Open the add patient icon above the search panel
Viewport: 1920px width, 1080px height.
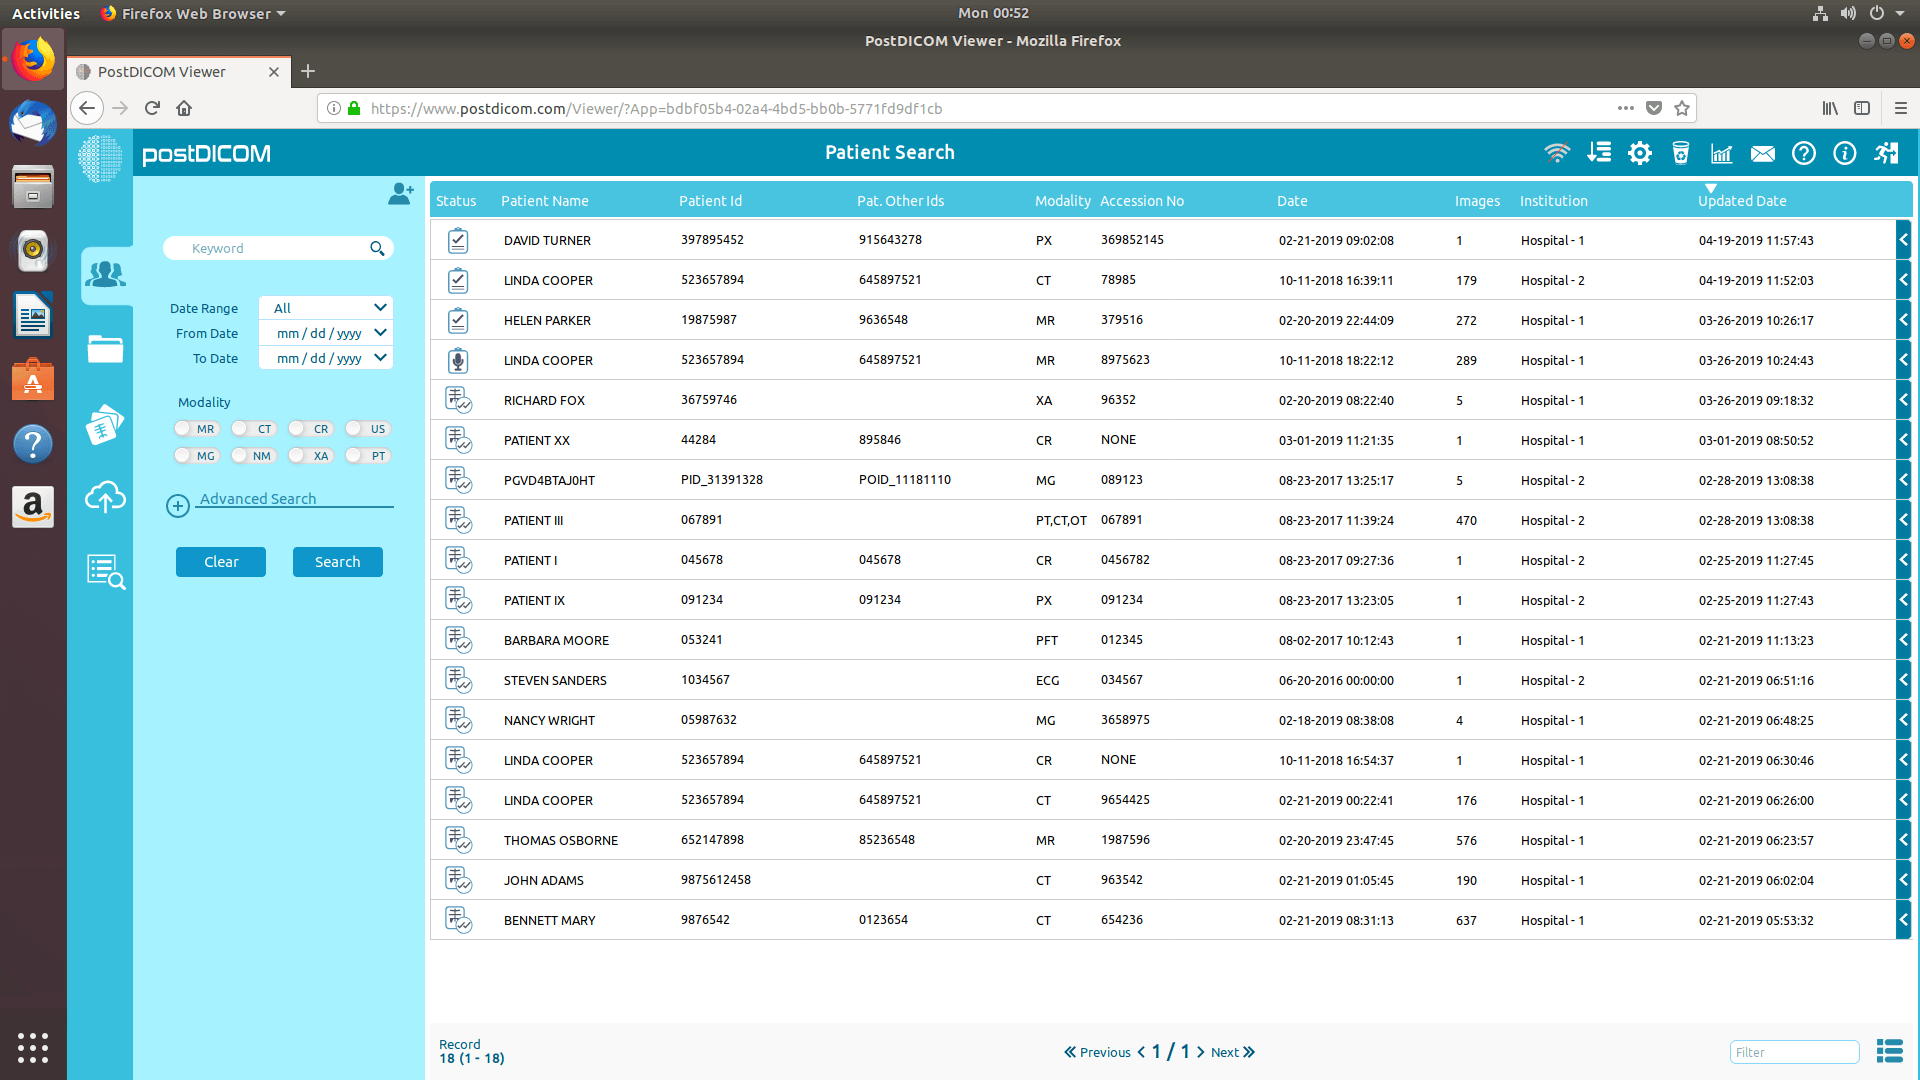pyautogui.click(x=400, y=194)
